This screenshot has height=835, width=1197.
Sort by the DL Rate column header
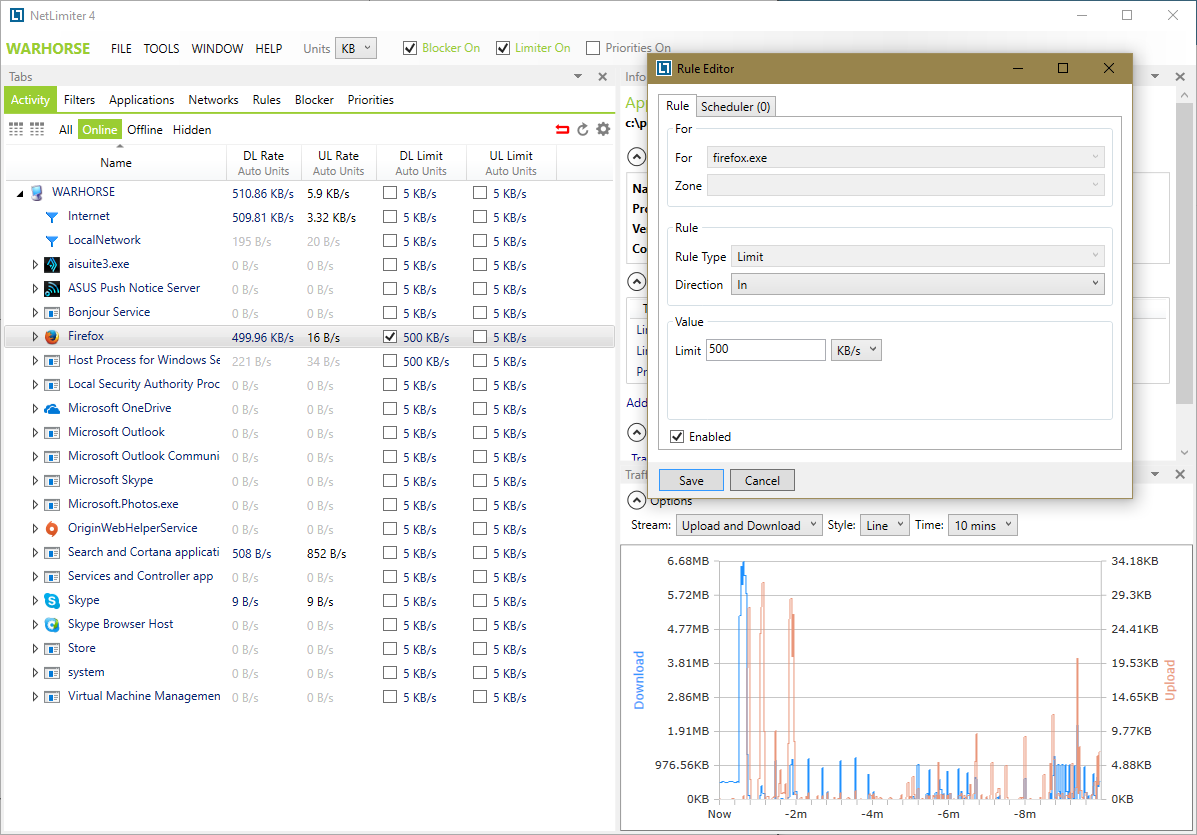(x=263, y=163)
